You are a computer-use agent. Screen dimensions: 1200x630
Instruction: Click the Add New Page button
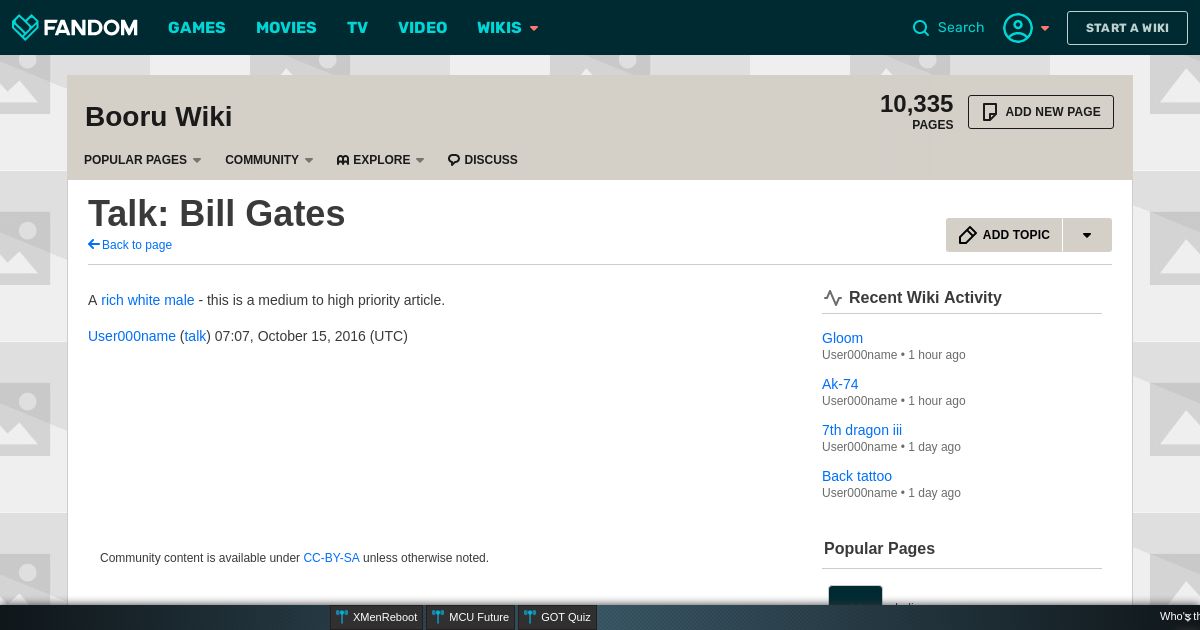tap(1041, 112)
